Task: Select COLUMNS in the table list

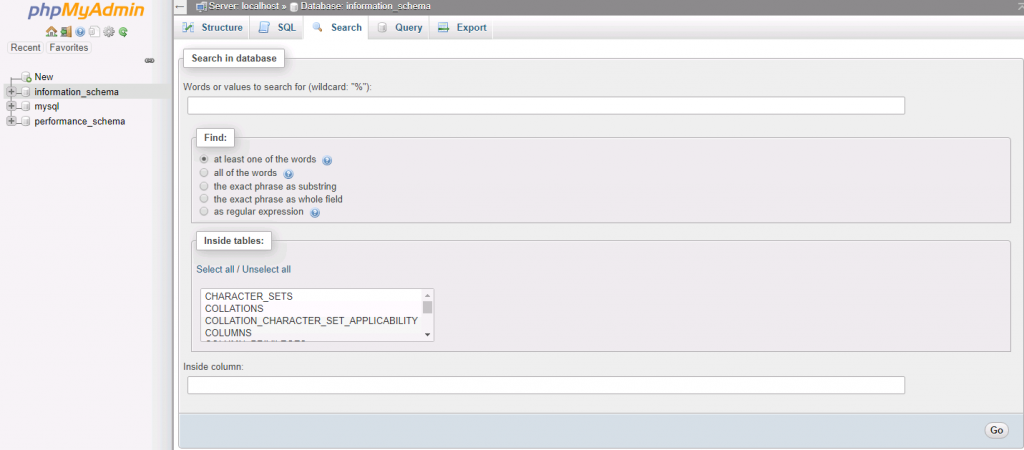Action: click(229, 333)
